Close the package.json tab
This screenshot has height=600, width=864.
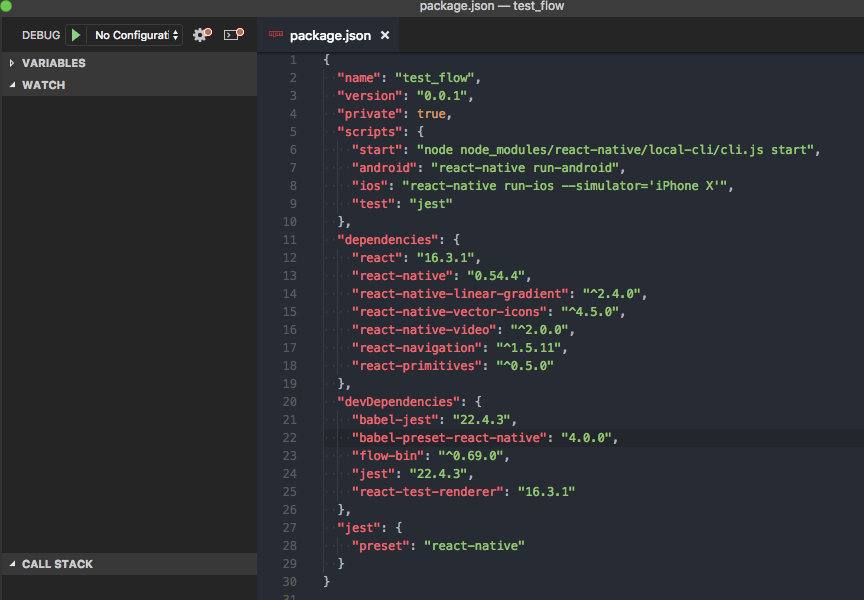(385, 34)
